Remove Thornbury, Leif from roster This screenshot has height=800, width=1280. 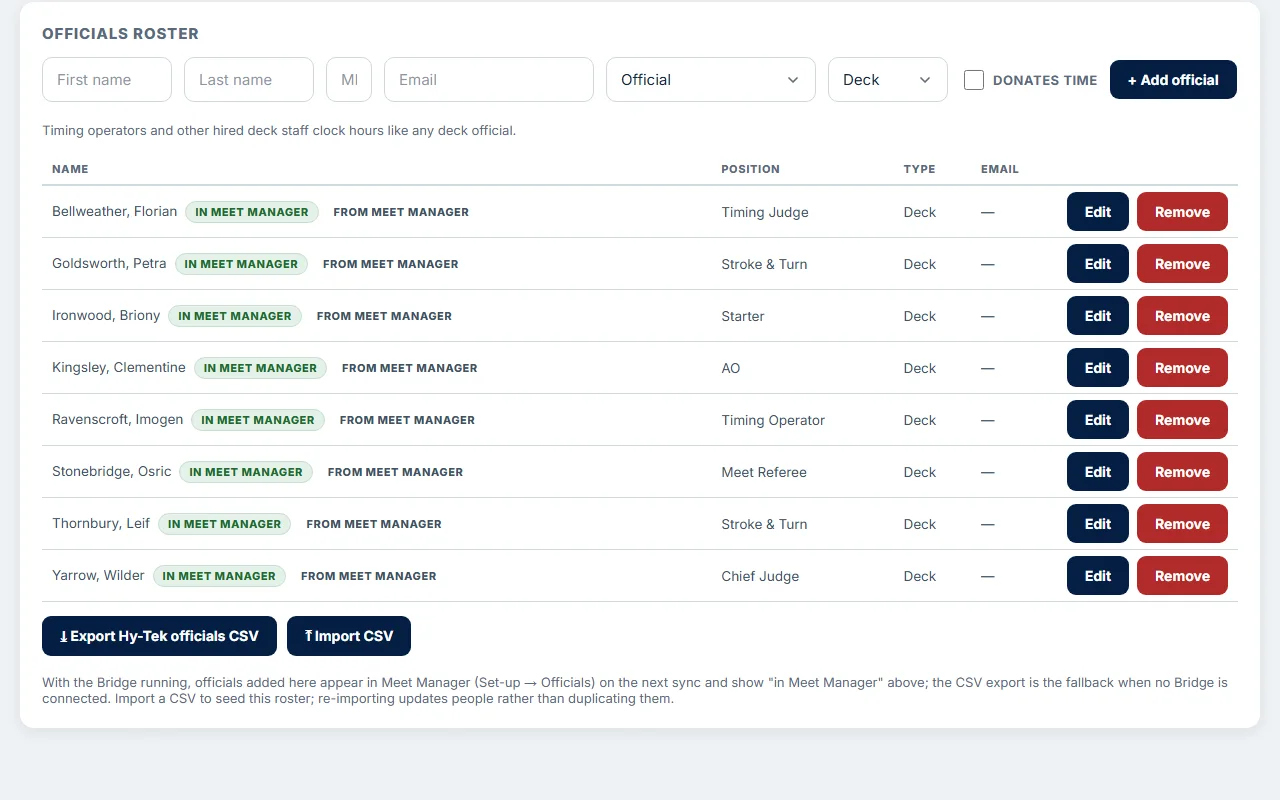(x=1182, y=524)
